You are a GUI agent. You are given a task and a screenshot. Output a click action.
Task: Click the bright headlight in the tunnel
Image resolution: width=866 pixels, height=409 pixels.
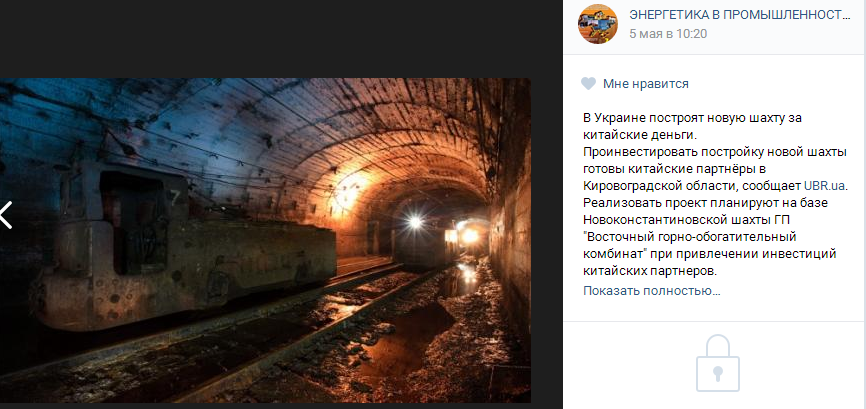coord(414,222)
